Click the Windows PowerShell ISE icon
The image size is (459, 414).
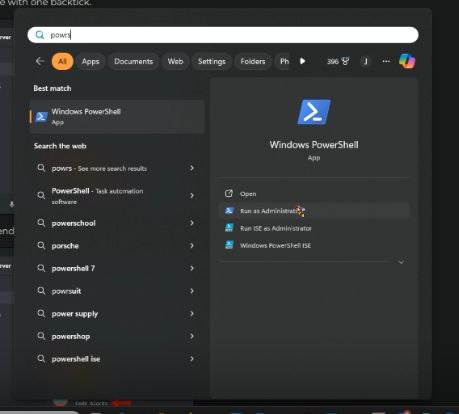pyautogui.click(x=229, y=245)
